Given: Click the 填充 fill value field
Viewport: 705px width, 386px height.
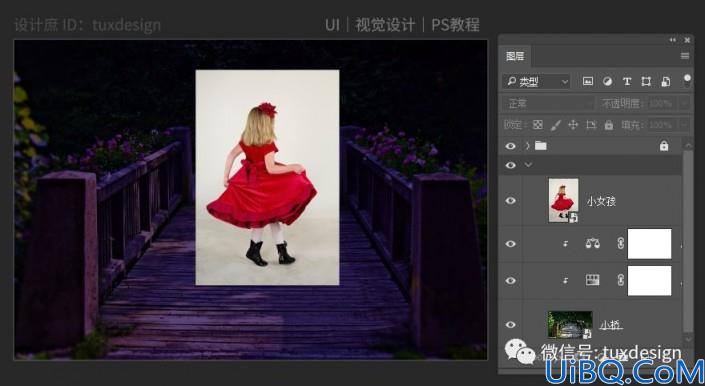Looking at the screenshot, I should pos(660,124).
